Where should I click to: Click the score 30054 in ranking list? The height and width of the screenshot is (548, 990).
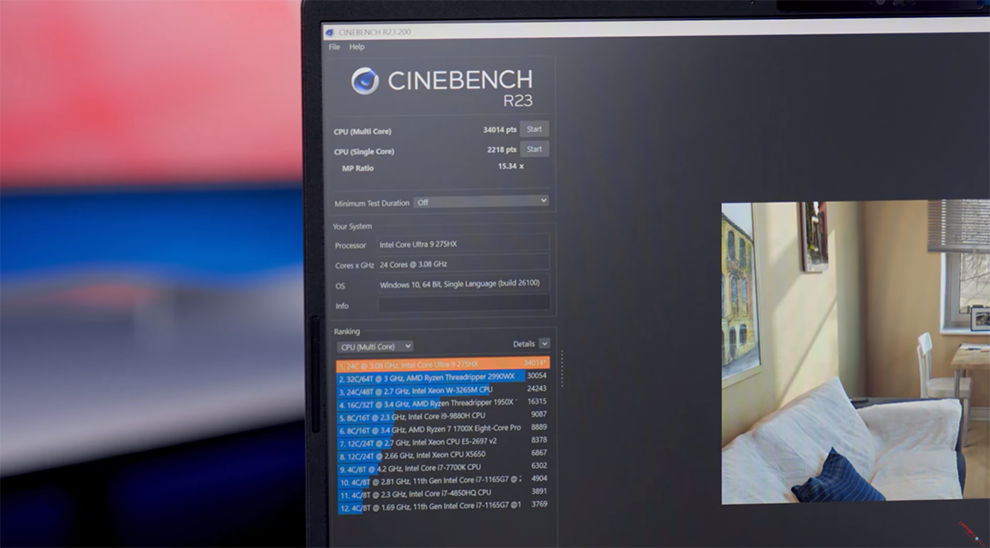(537, 376)
